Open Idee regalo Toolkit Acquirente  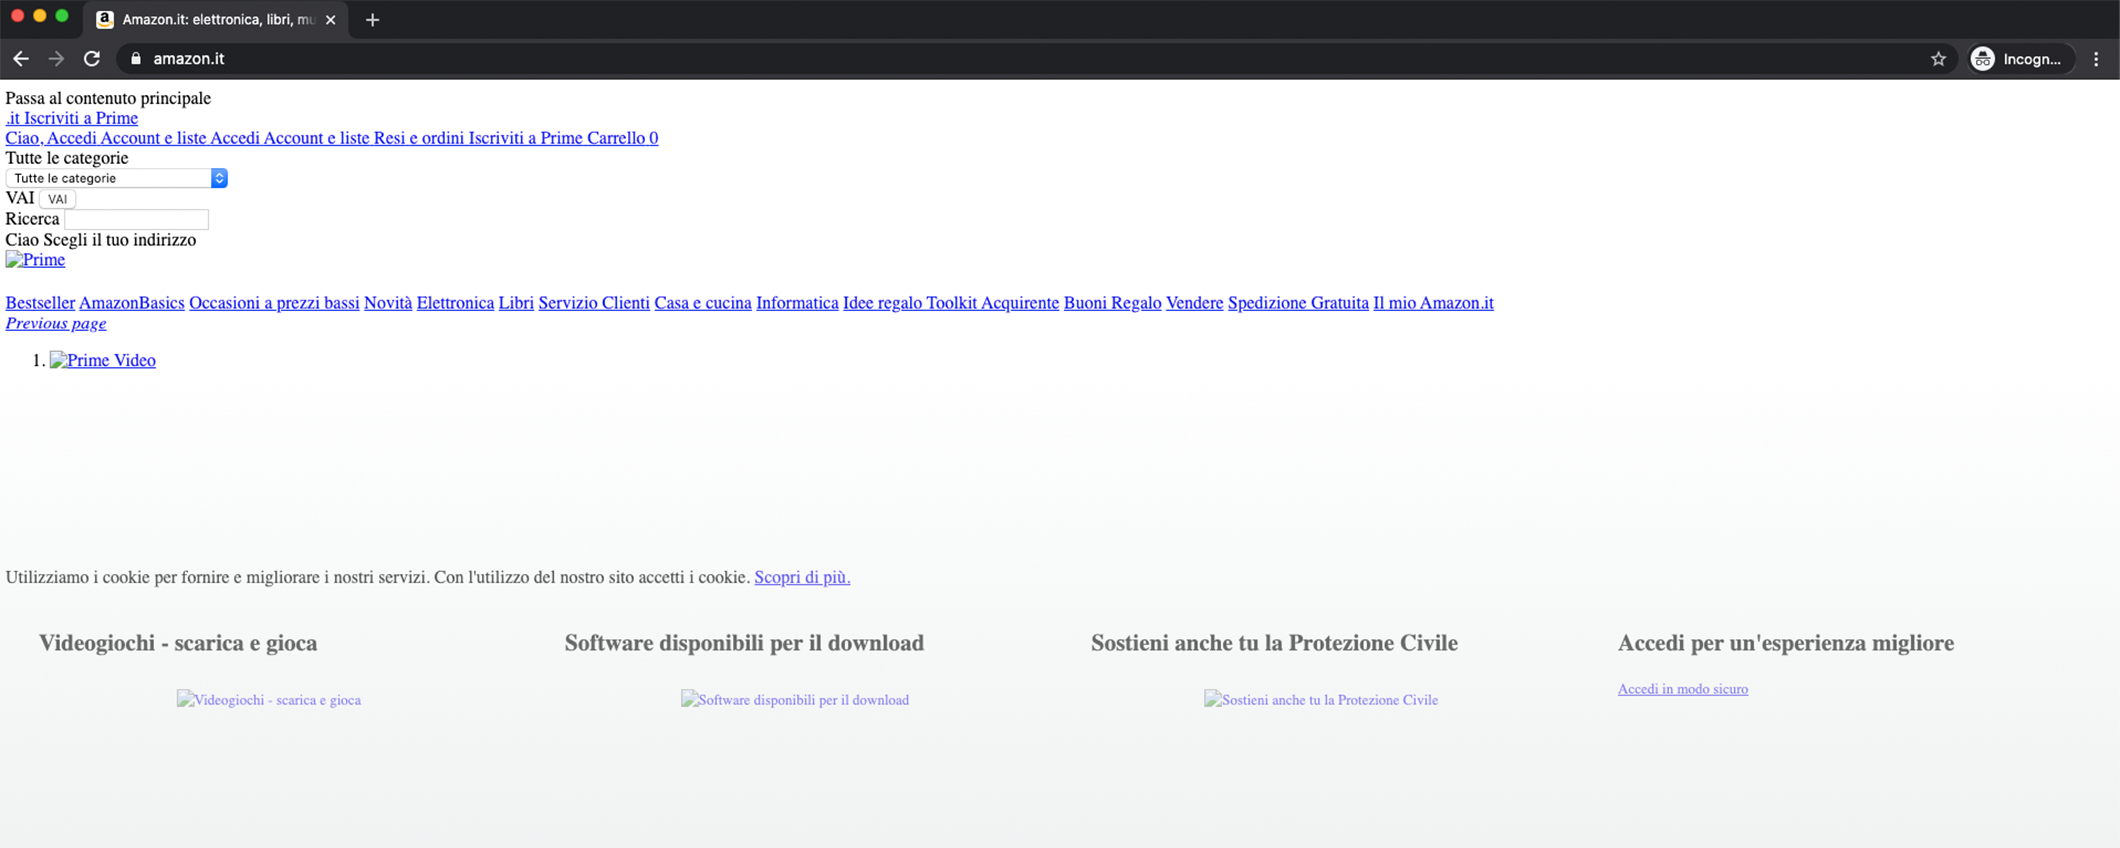[951, 303]
